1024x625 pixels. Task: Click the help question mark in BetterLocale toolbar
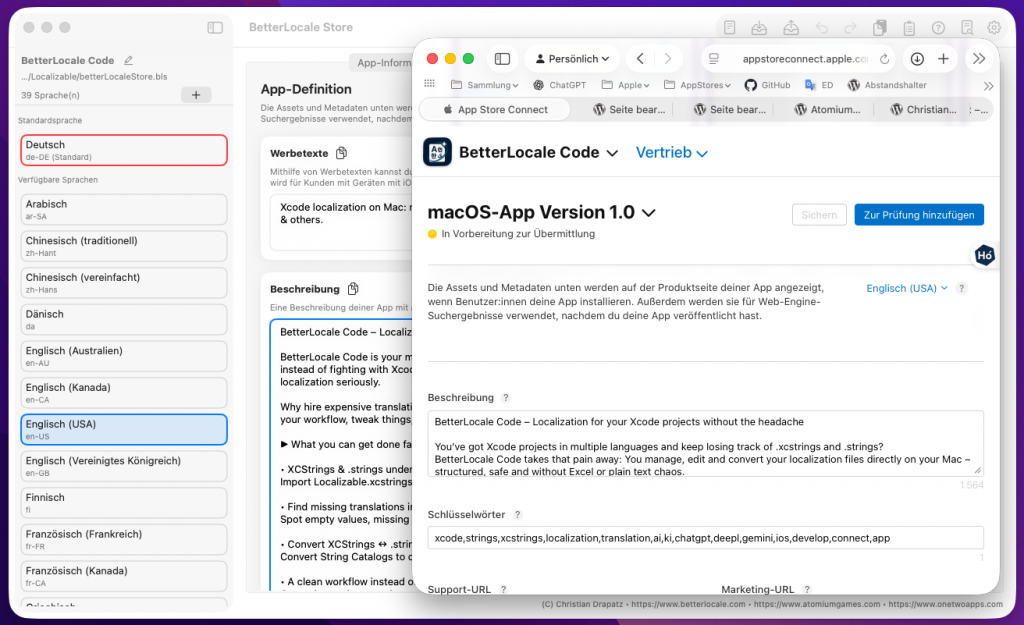click(x=938, y=28)
